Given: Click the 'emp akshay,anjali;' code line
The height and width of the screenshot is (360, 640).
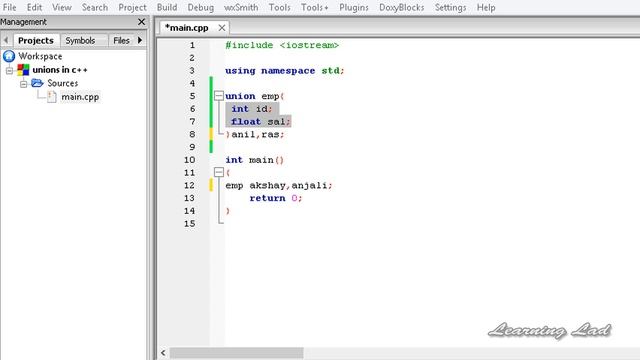Looking at the screenshot, I should point(279,185).
